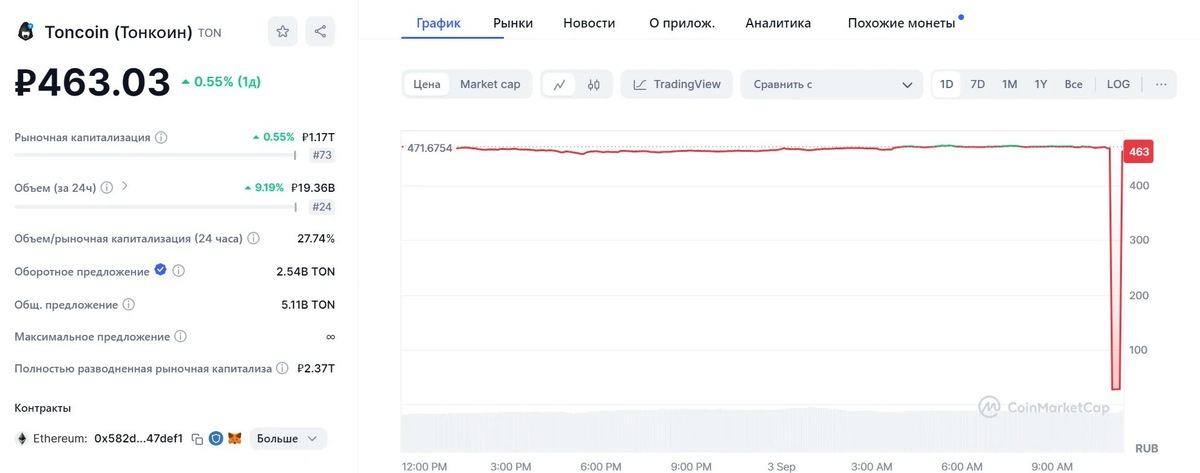The height and width of the screenshot is (473, 1200).
Task: Click the market cap rank progress bar
Action: point(155,155)
